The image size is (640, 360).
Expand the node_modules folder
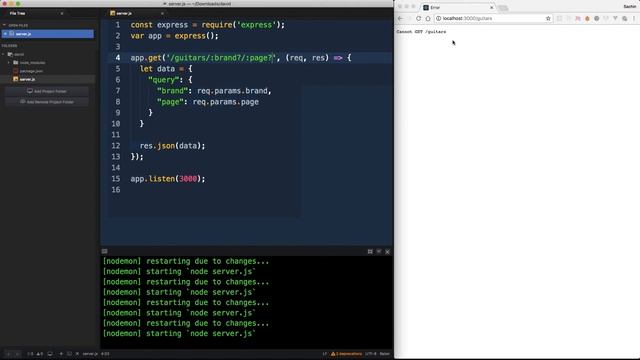(x=9, y=62)
